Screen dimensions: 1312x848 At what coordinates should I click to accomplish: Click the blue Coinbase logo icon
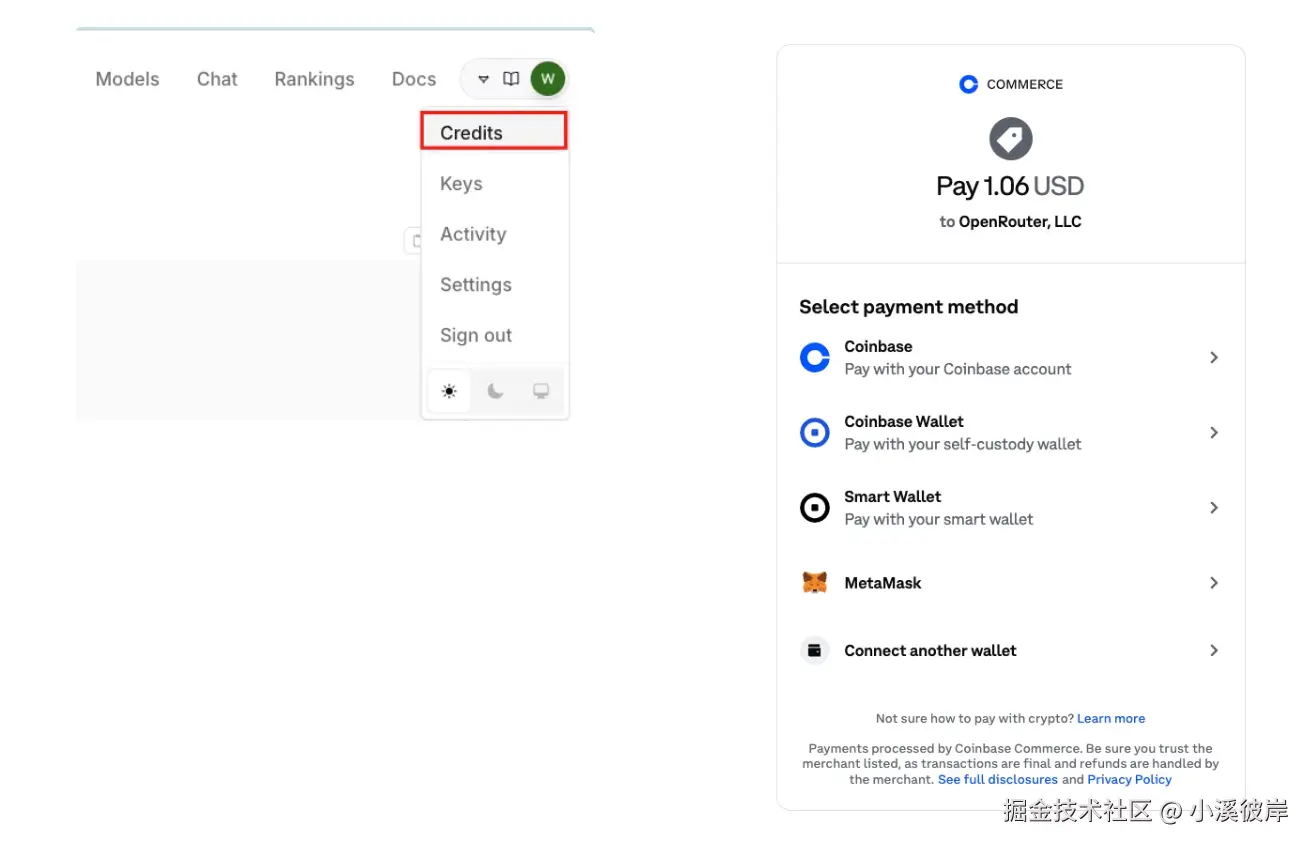coord(815,357)
